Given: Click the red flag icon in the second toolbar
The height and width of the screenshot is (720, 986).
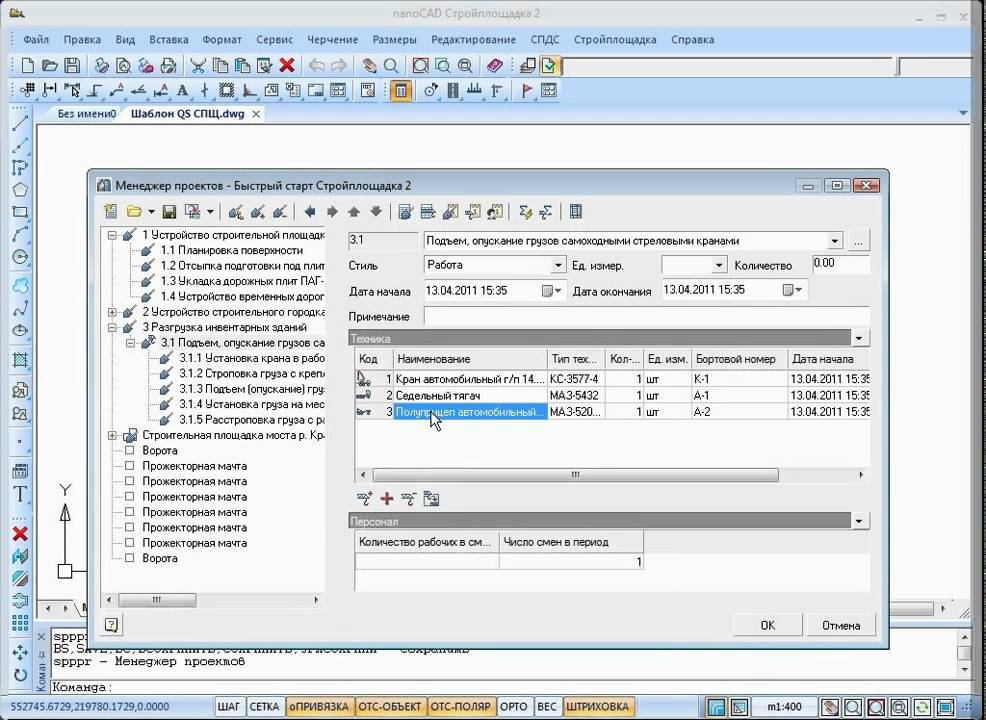Looking at the screenshot, I should (527, 90).
